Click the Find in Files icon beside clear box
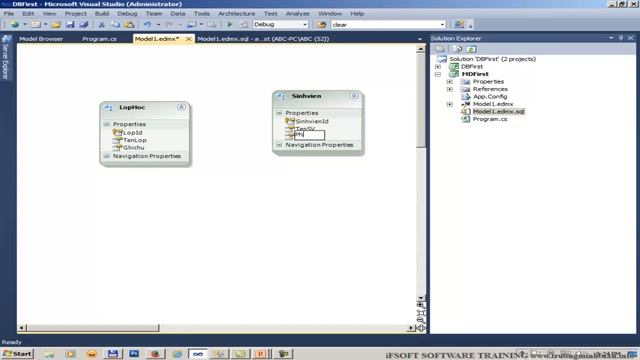 point(322,24)
